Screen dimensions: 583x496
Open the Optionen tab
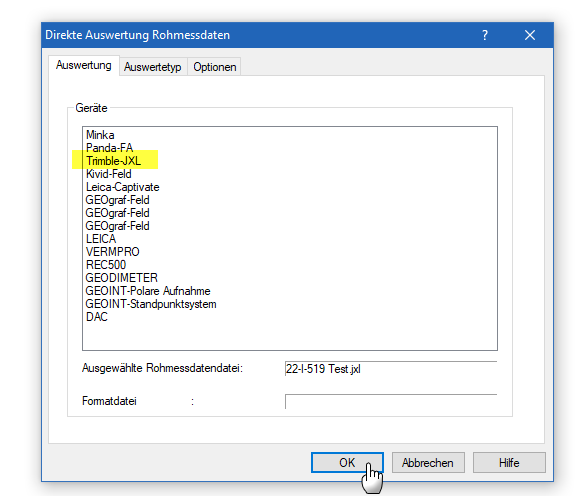point(215,67)
